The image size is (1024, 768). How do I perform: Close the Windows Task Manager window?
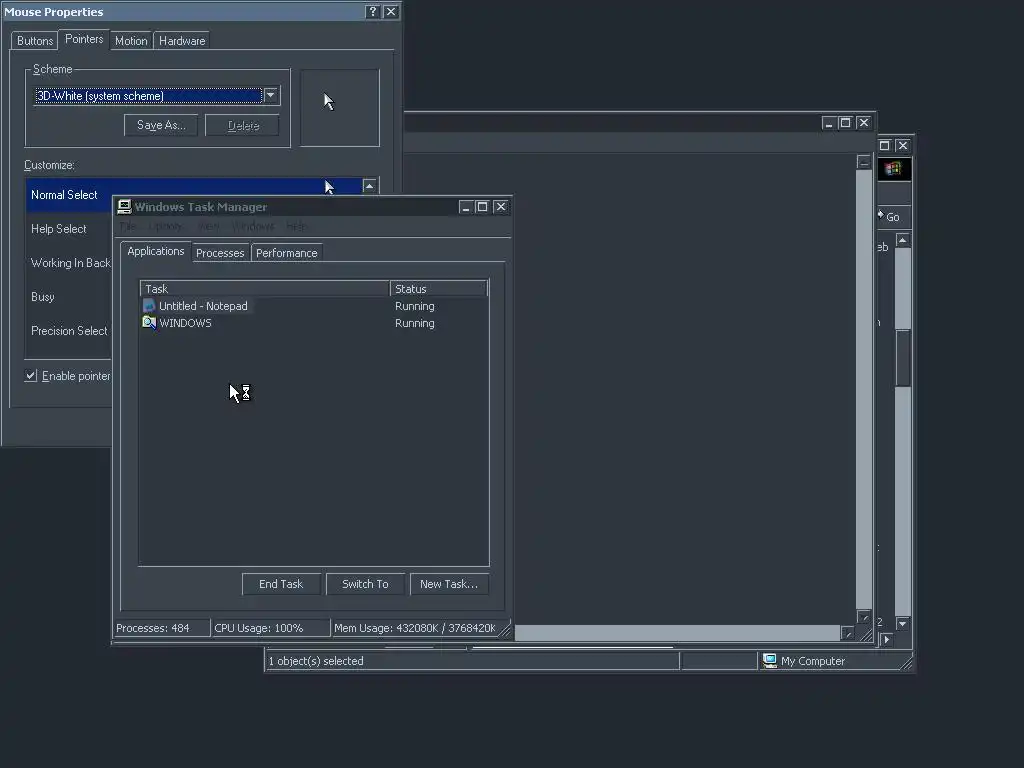pyautogui.click(x=501, y=207)
